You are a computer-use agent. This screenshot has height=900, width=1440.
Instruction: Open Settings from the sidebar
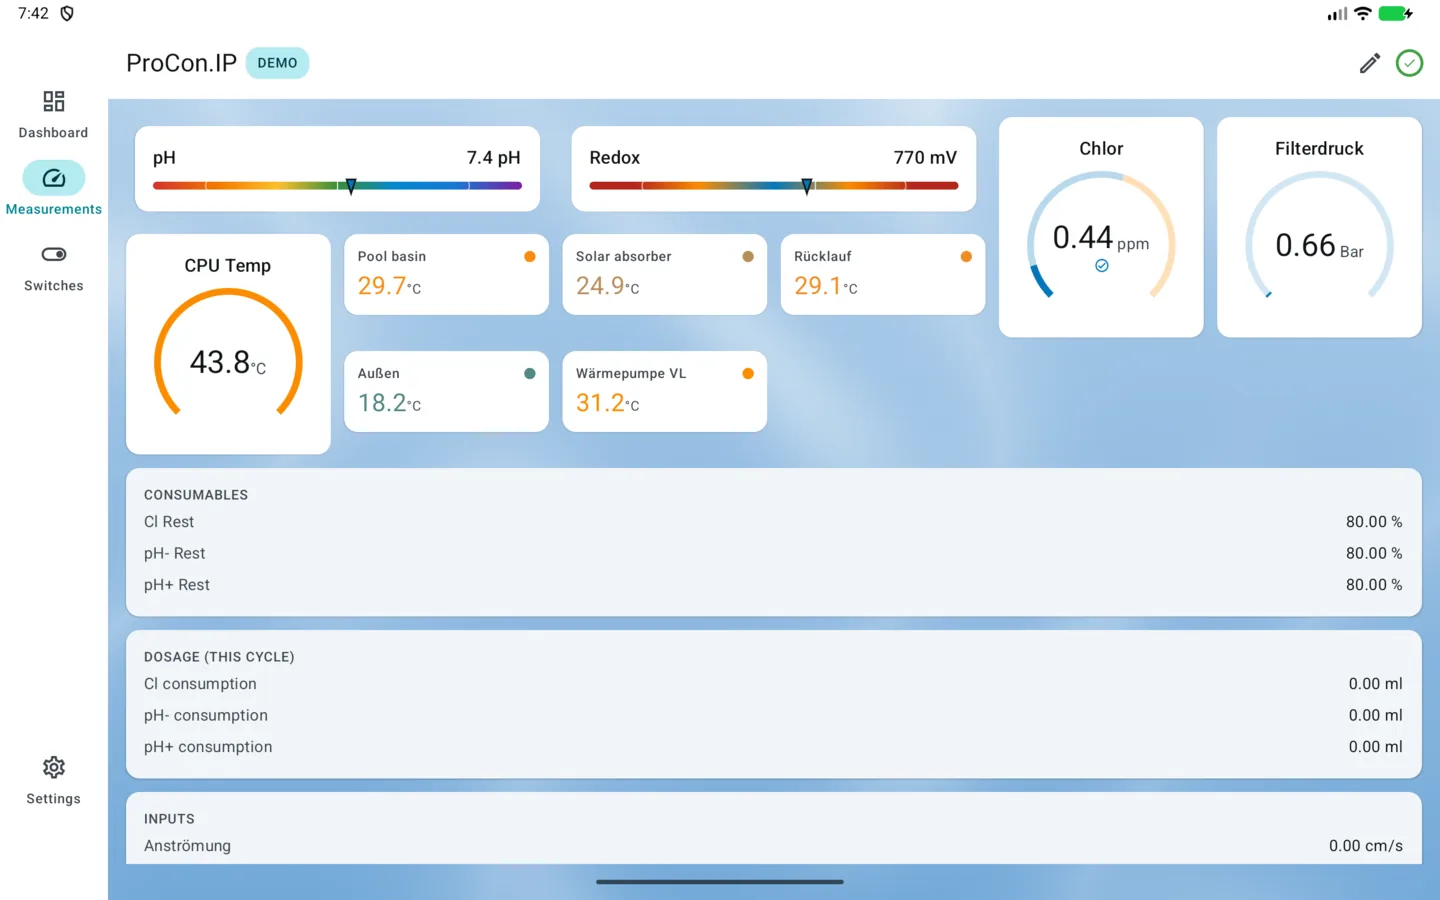point(53,781)
